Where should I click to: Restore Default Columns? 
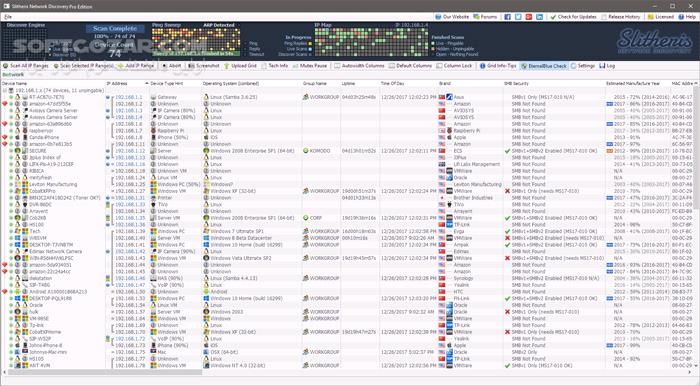coord(410,66)
